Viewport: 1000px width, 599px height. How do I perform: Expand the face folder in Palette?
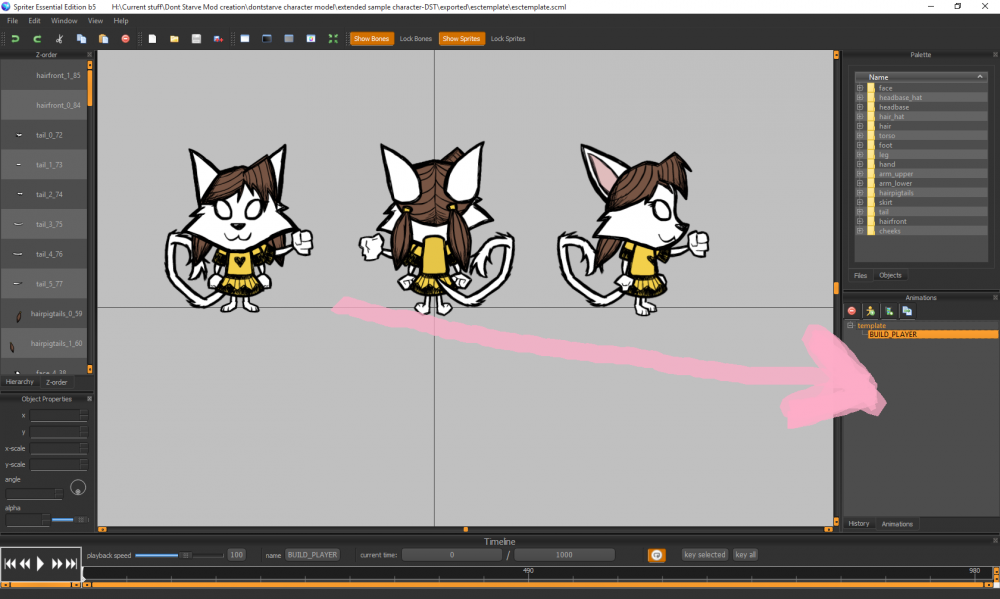860,88
